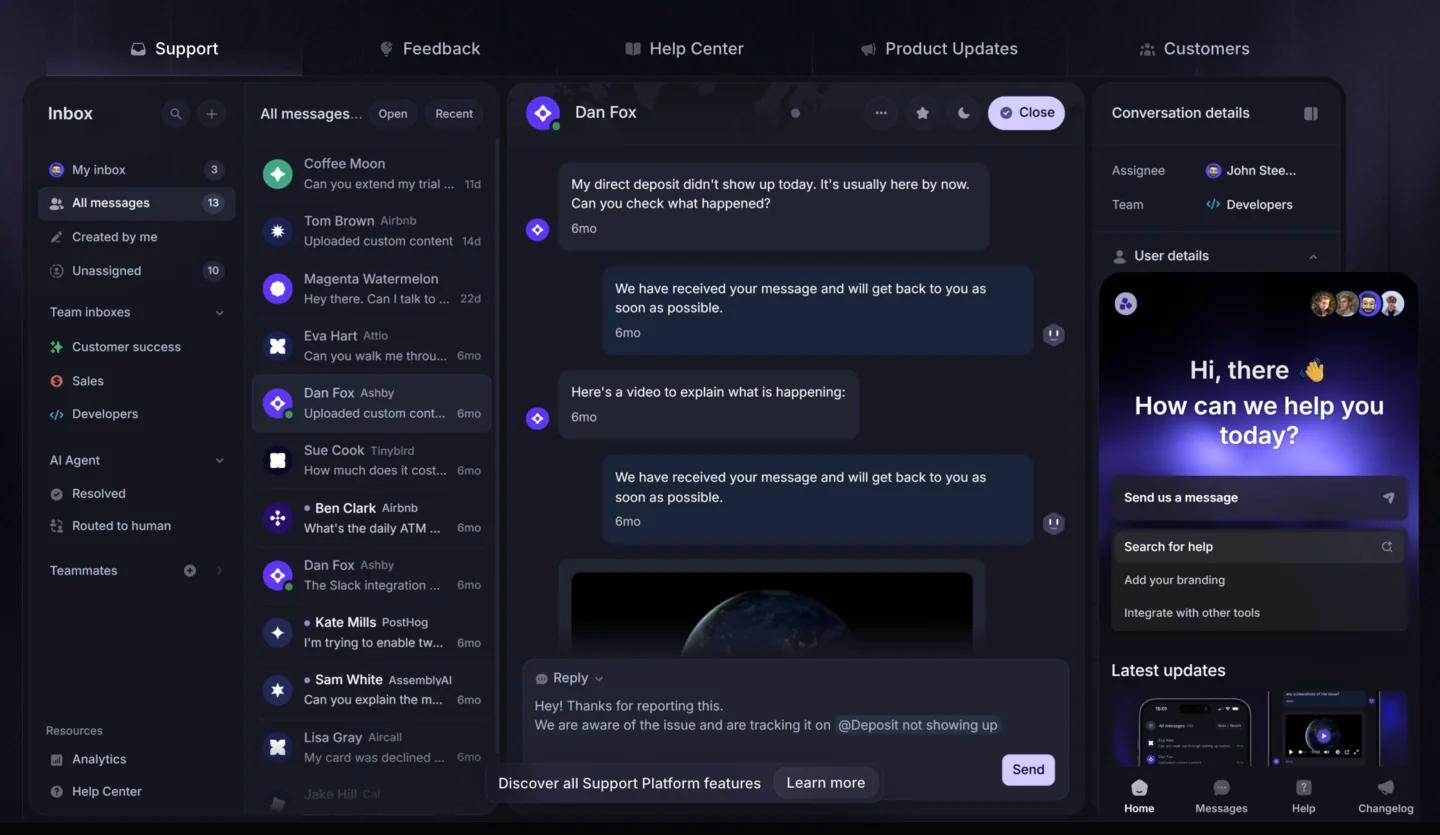Image resolution: width=1440 pixels, height=835 pixels.
Task: Click the Dan Fox avatar in conversation header
Action: click(543, 113)
